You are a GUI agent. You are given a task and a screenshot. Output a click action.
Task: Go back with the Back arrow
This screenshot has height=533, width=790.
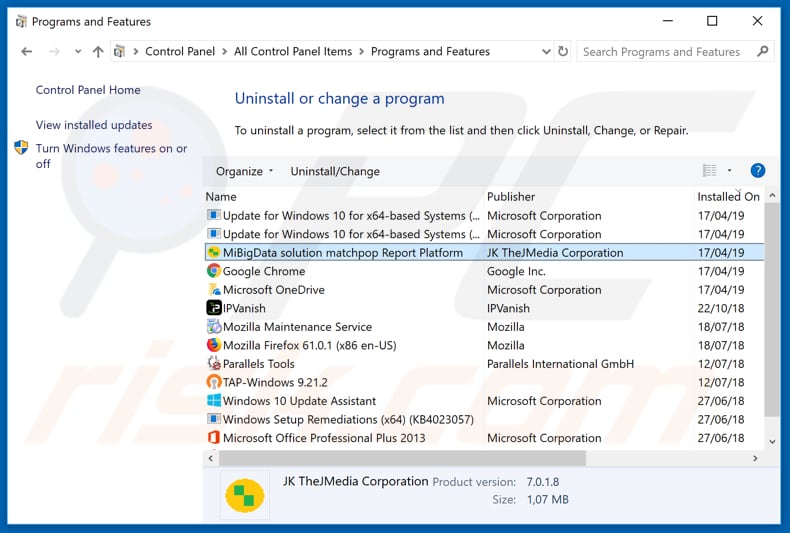[x=27, y=51]
